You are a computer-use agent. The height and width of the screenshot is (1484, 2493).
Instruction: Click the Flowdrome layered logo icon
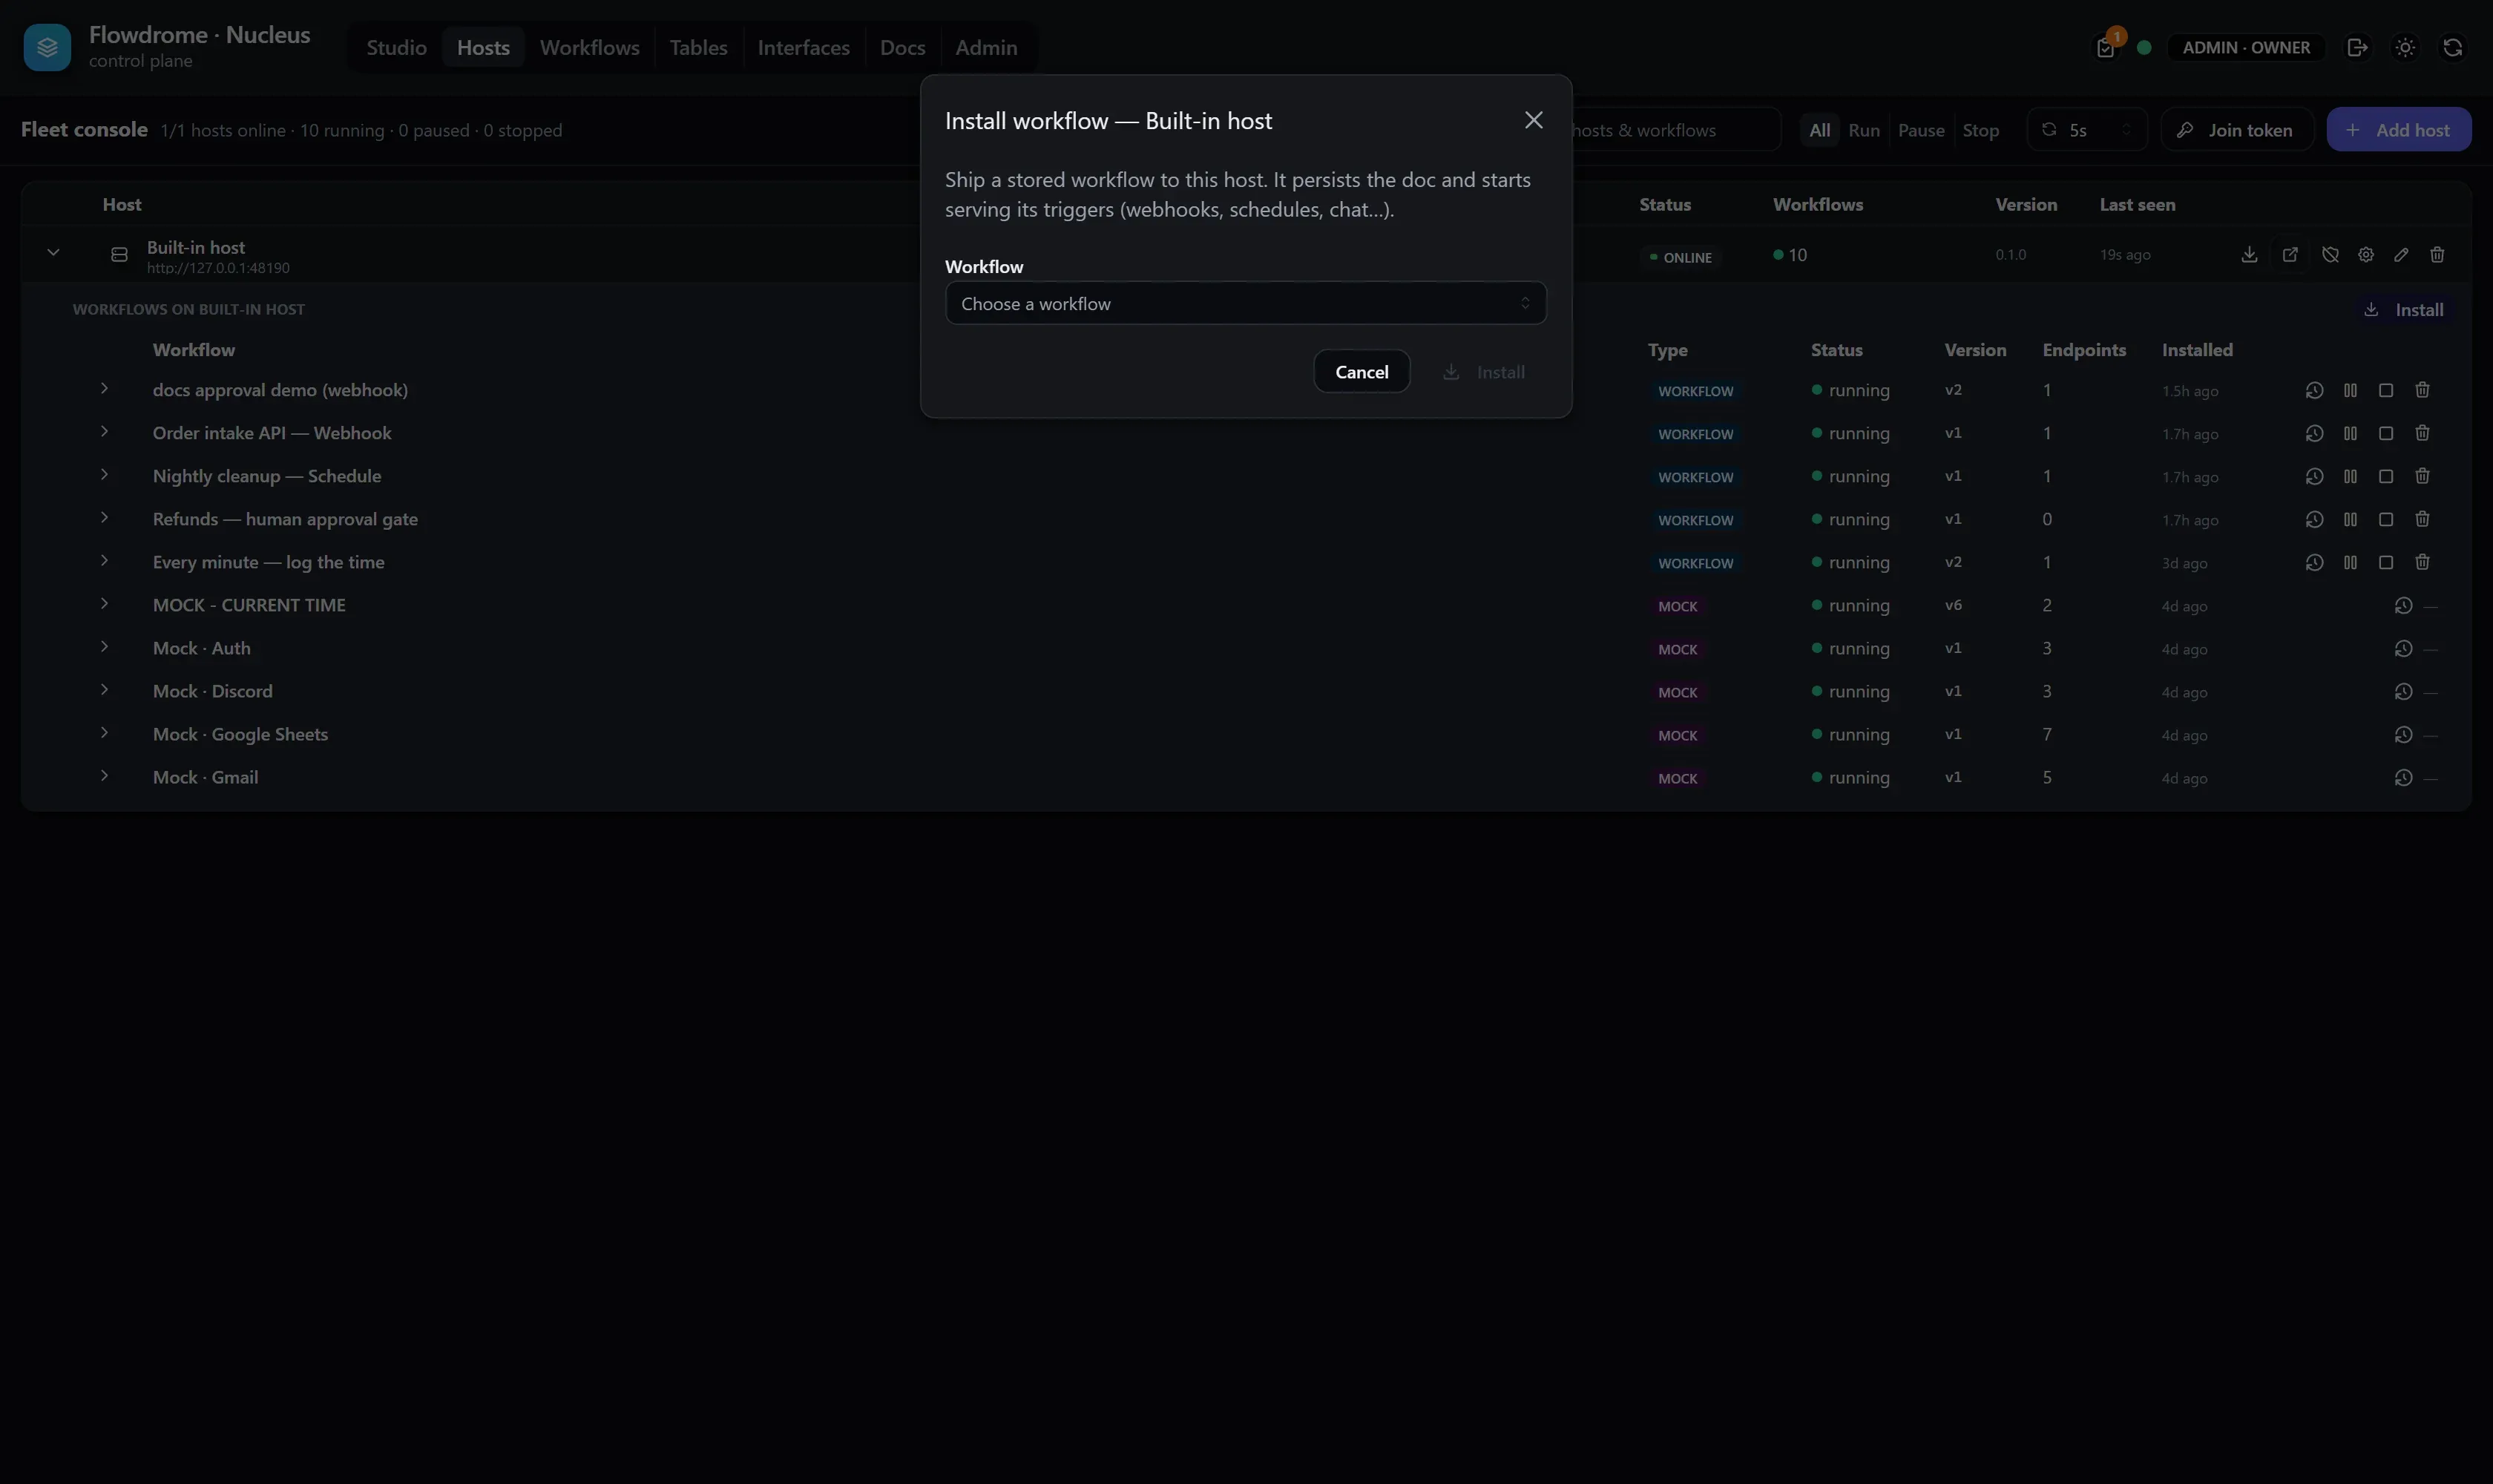(x=47, y=47)
